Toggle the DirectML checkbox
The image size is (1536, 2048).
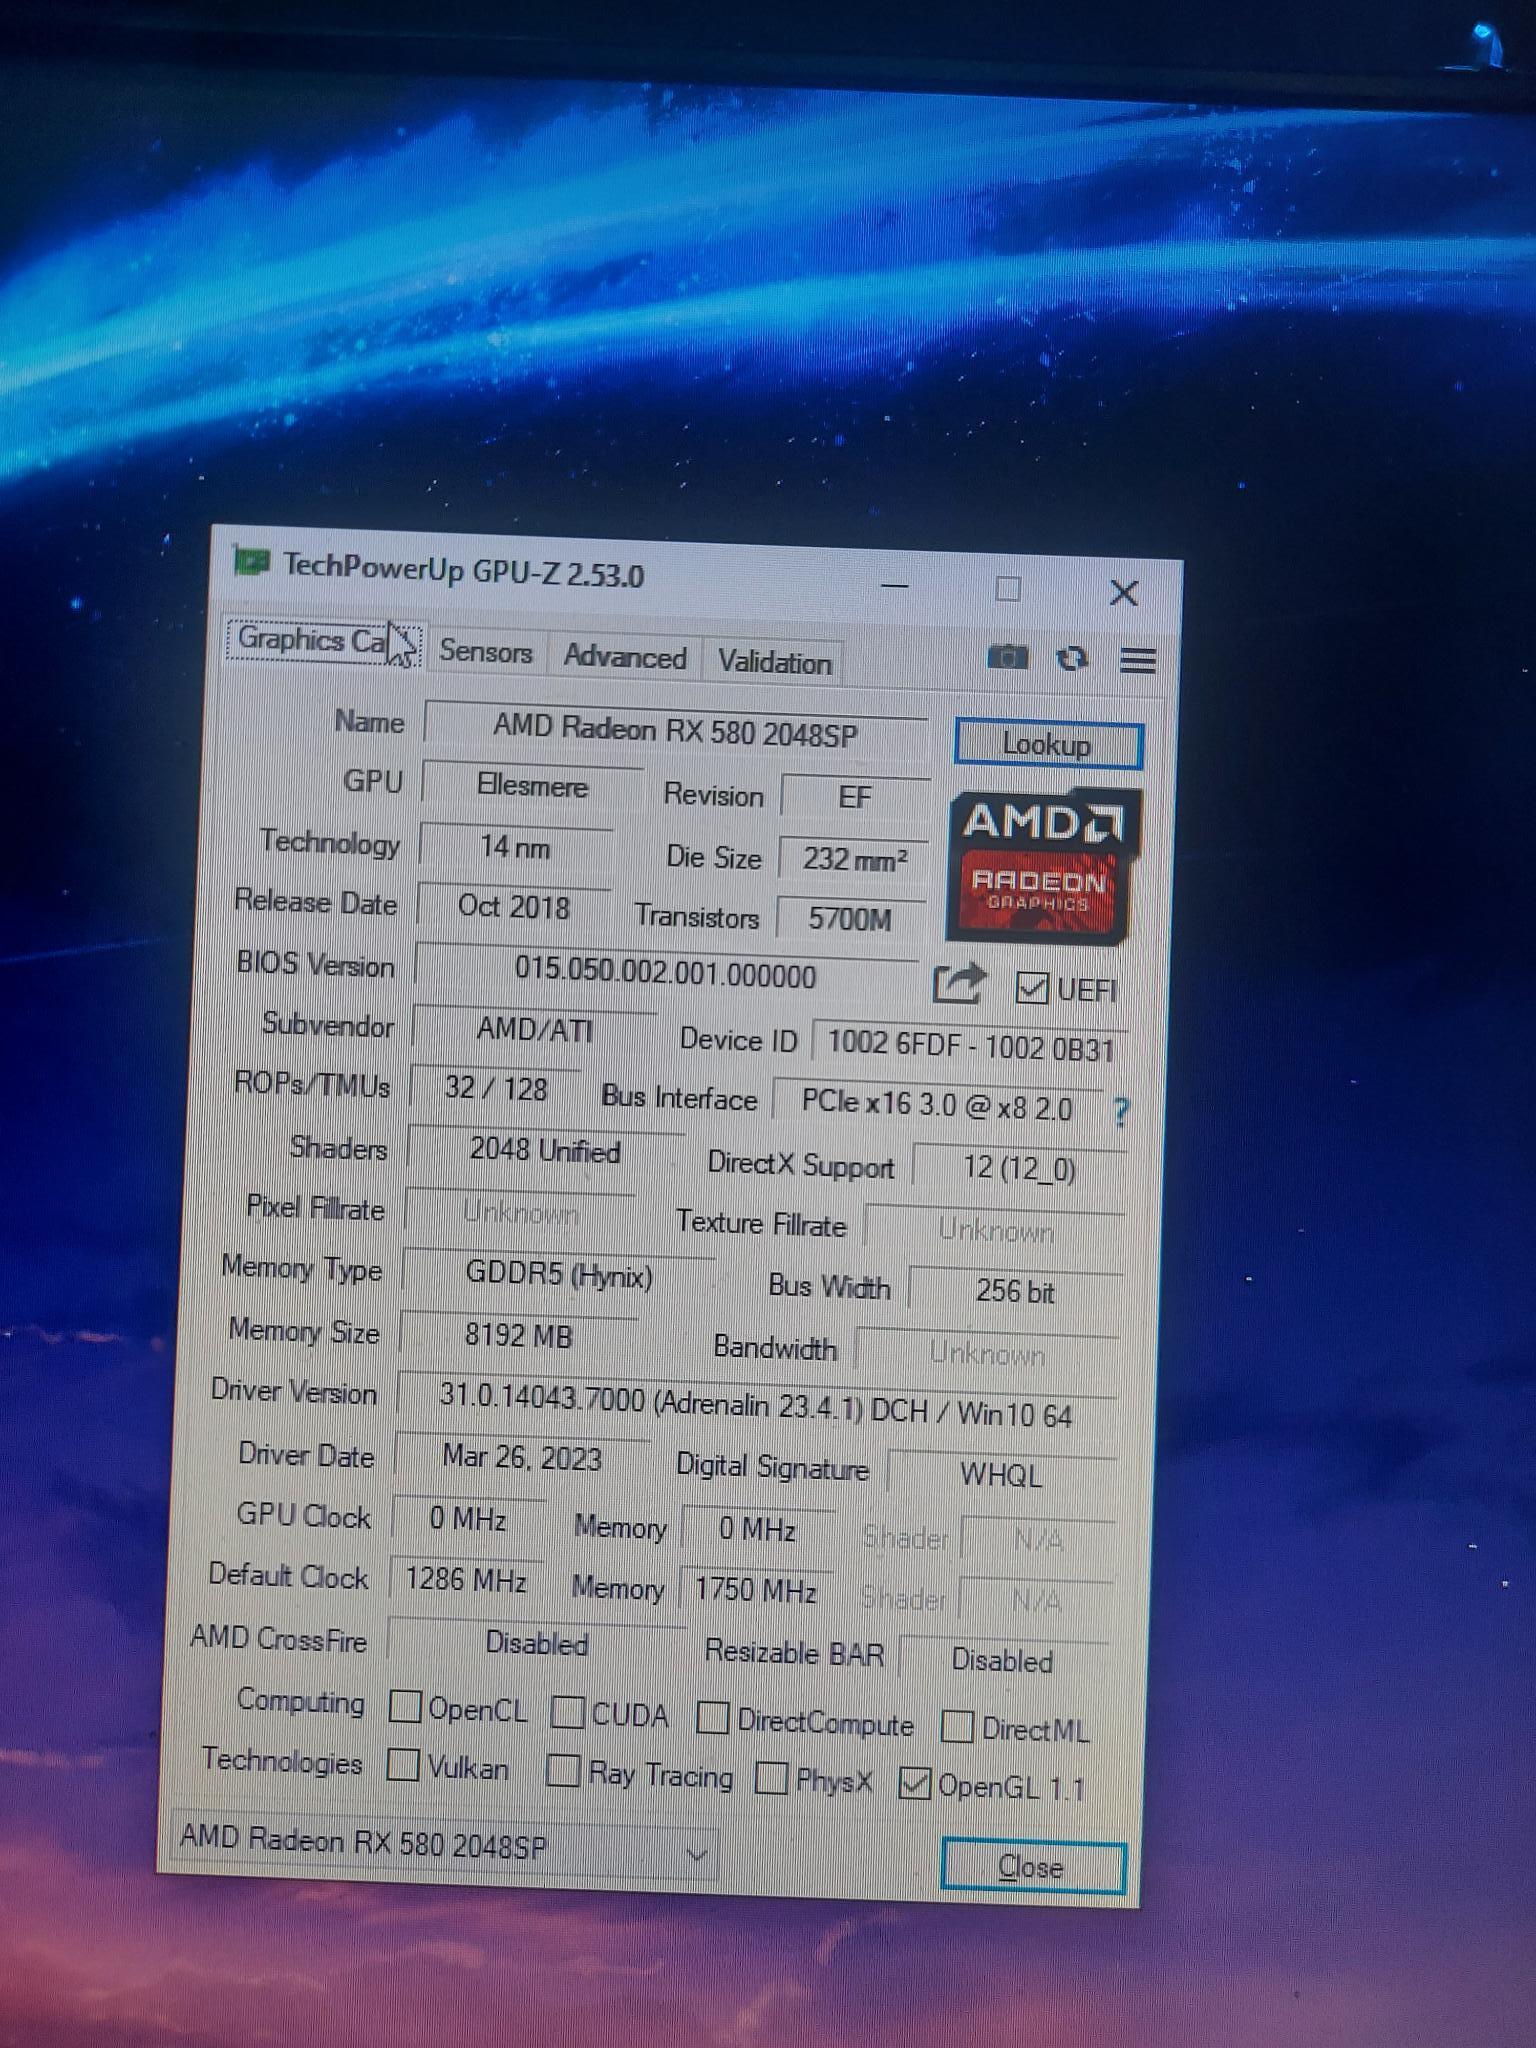tap(957, 1726)
